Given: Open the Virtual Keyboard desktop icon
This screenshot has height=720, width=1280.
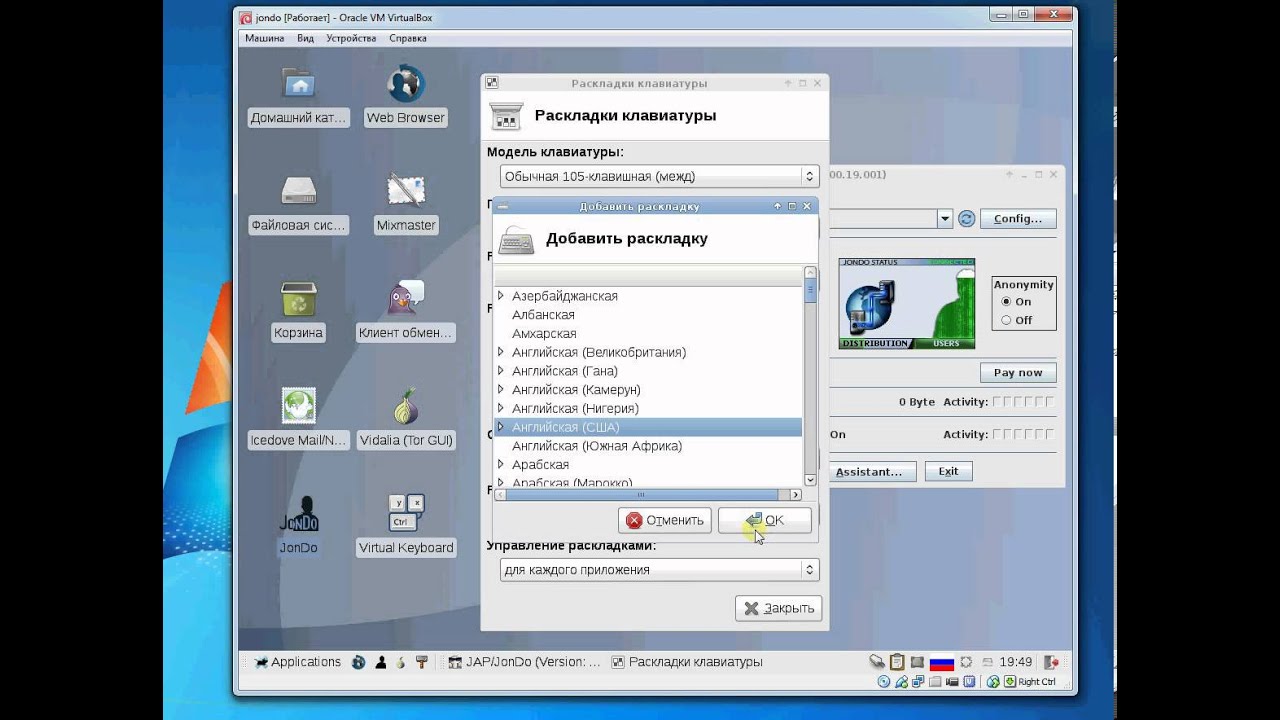Looking at the screenshot, I should tap(405, 525).
